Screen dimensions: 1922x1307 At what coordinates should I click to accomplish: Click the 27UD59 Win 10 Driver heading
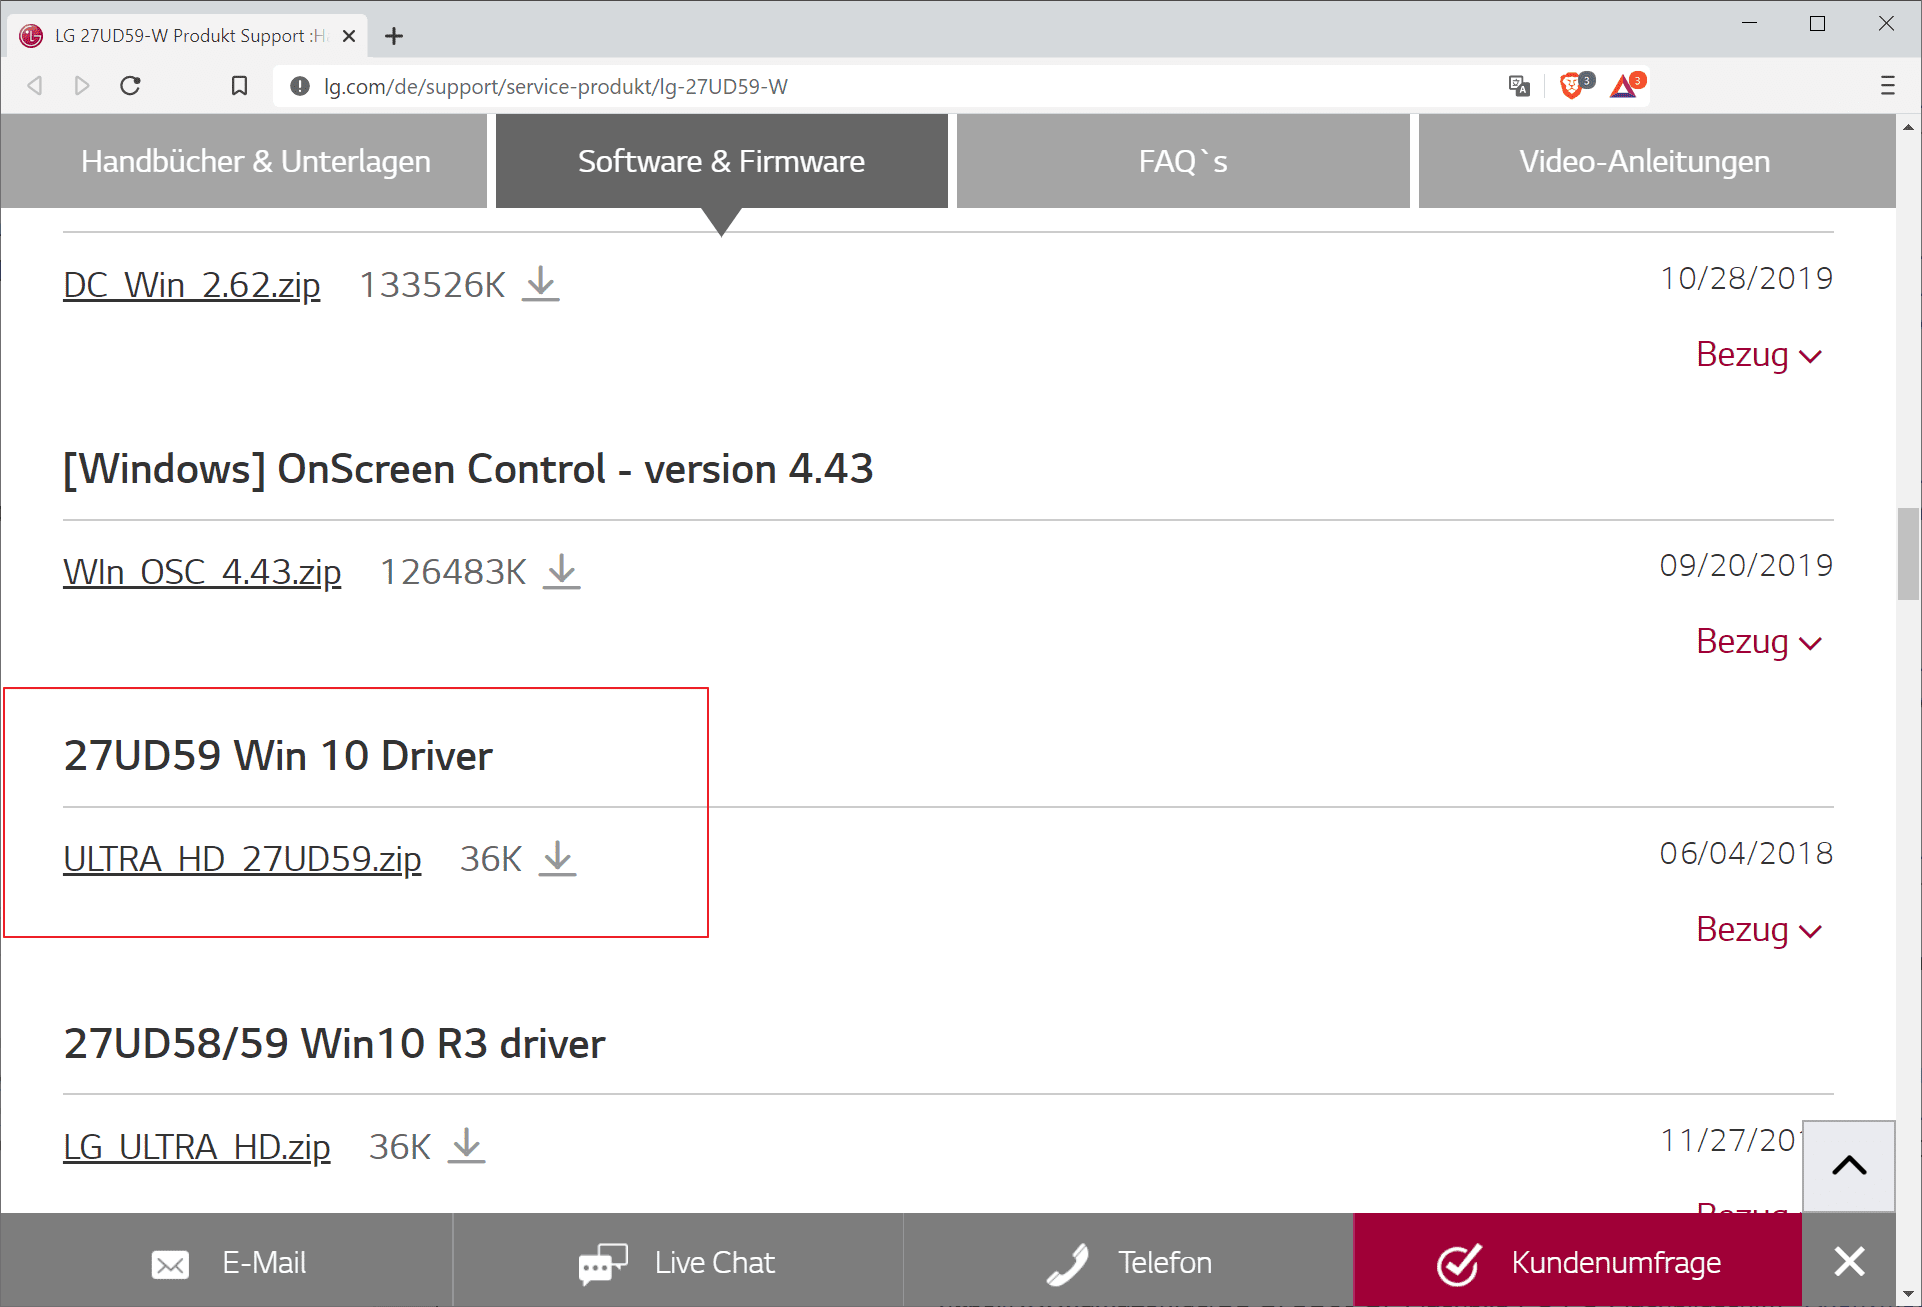pyautogui.click(x=278, y=756)
